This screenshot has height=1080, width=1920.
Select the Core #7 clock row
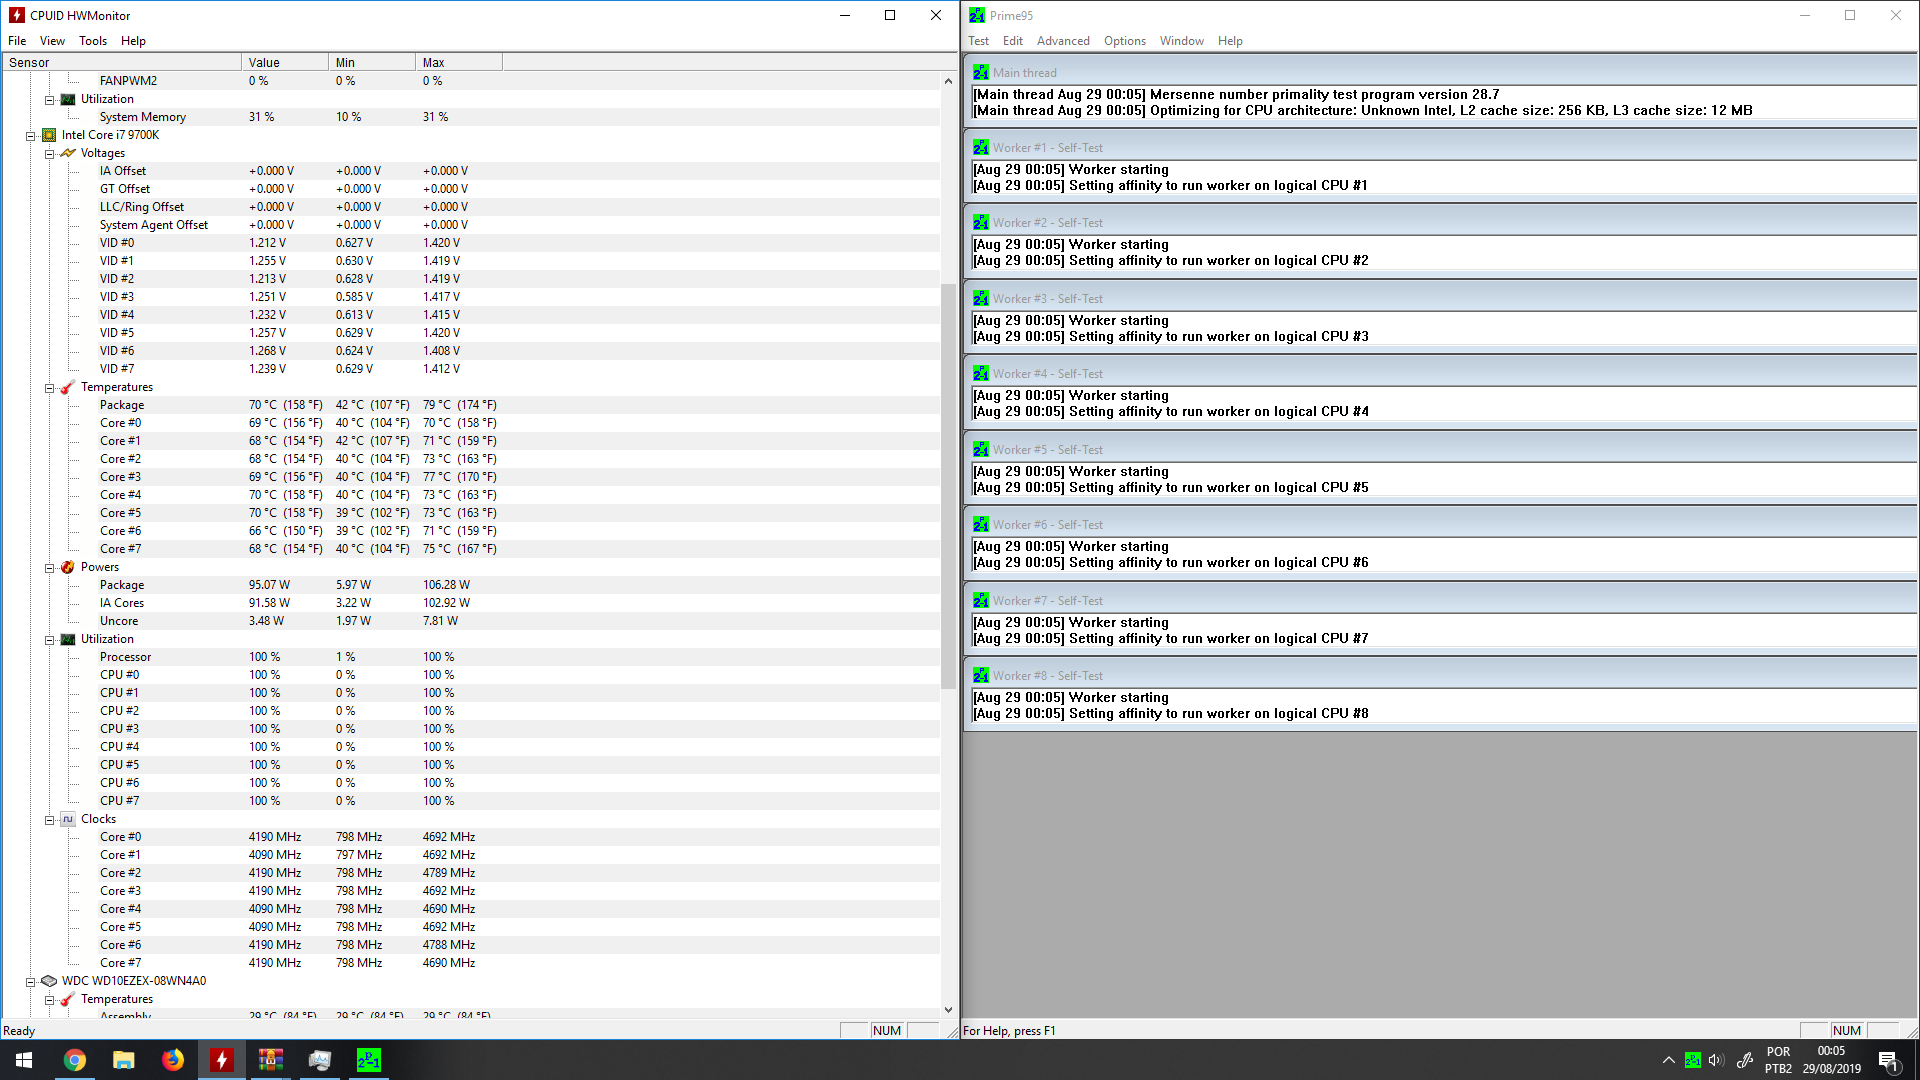pos(470,963)
